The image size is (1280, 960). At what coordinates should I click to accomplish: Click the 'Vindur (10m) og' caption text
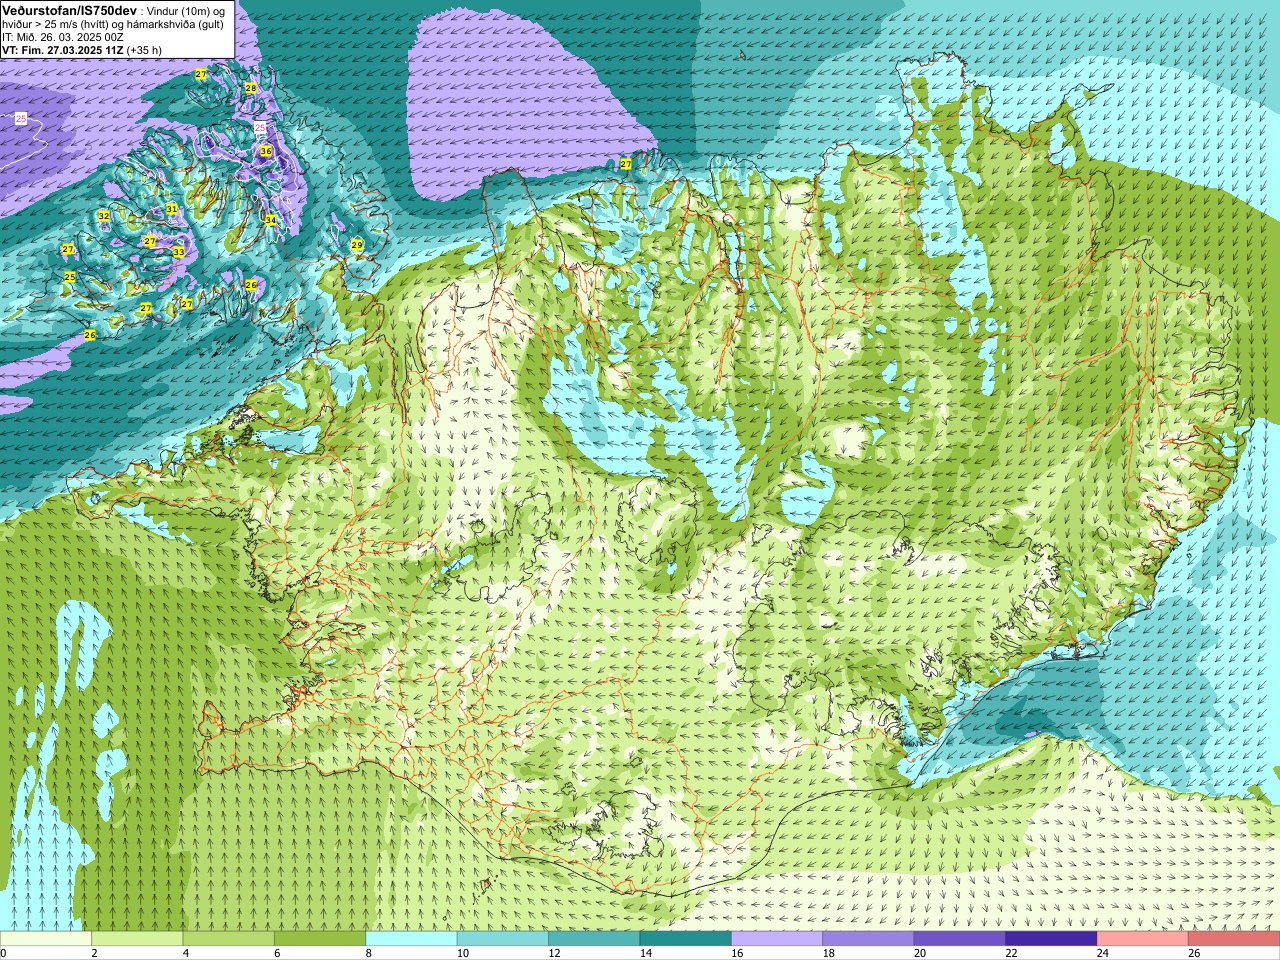click(x=185, y=10)
